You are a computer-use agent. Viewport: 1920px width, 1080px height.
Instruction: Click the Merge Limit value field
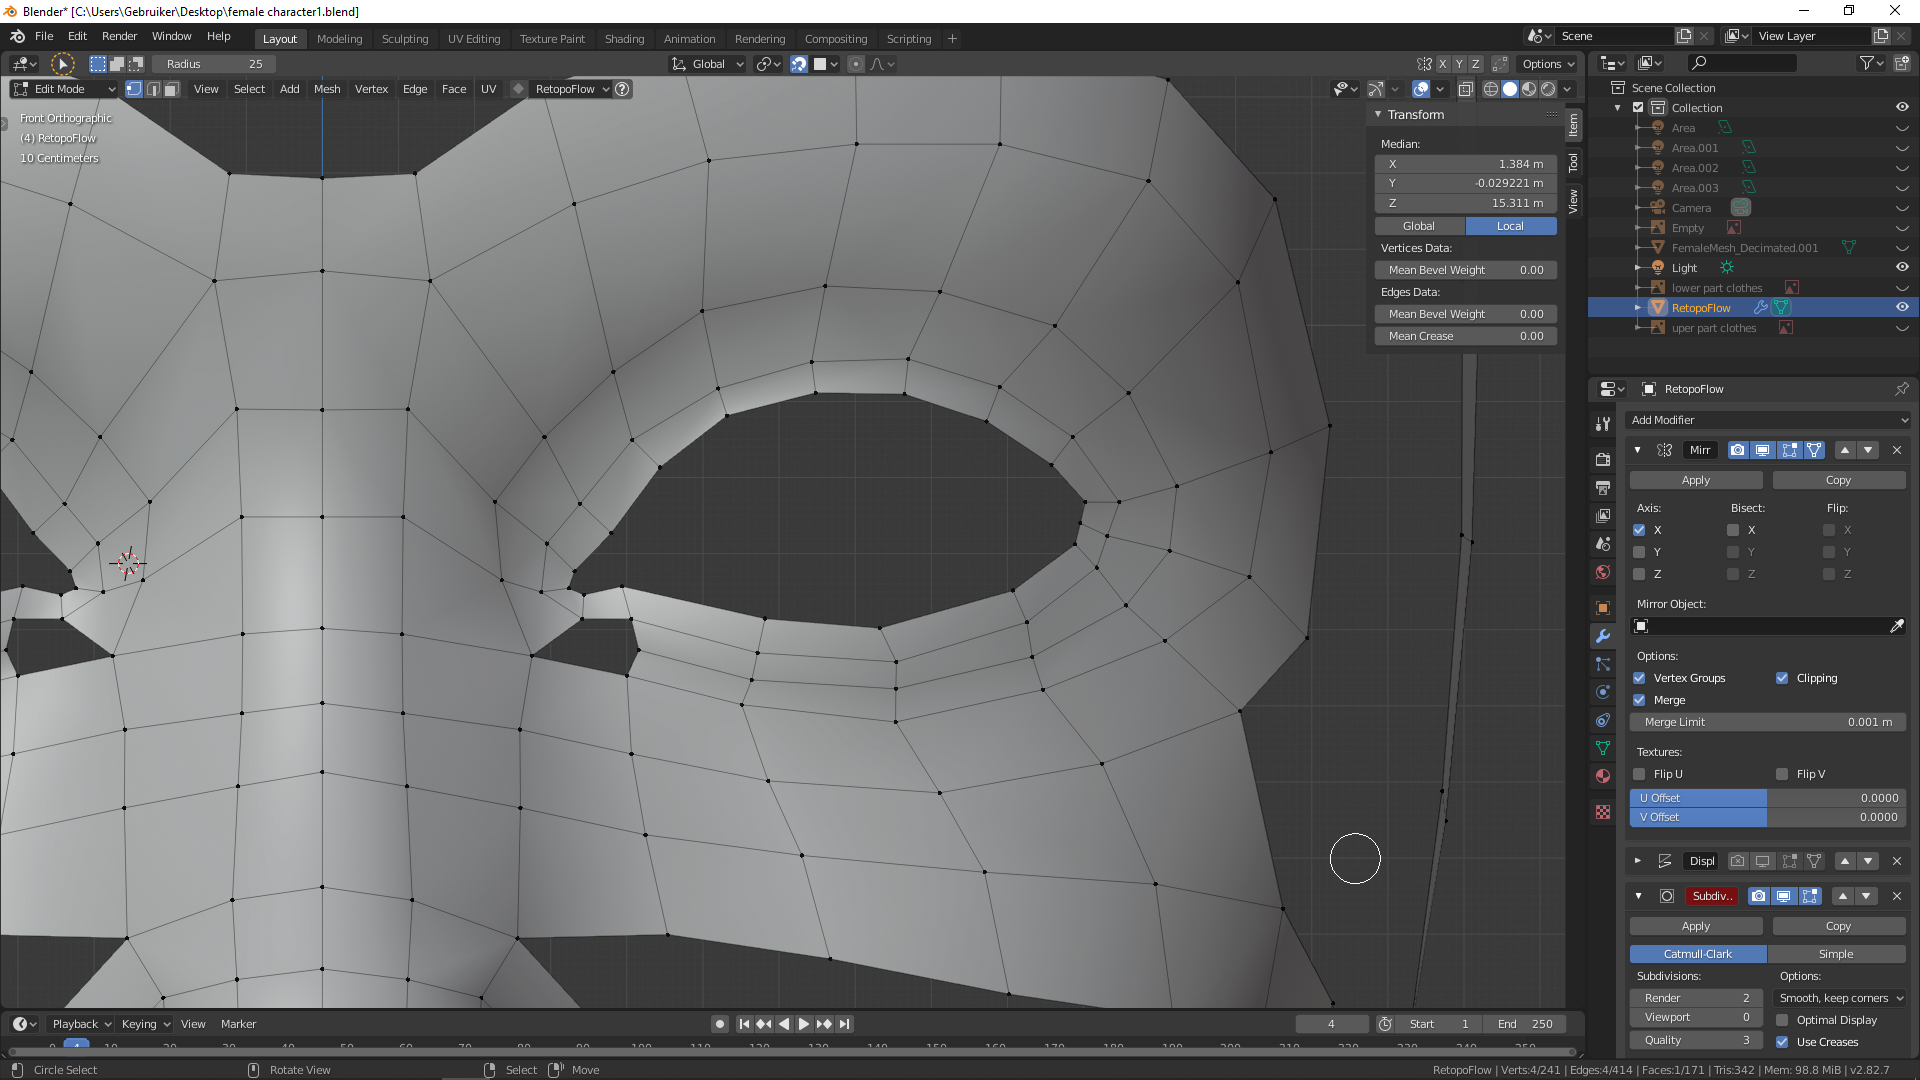(1767, 722)
